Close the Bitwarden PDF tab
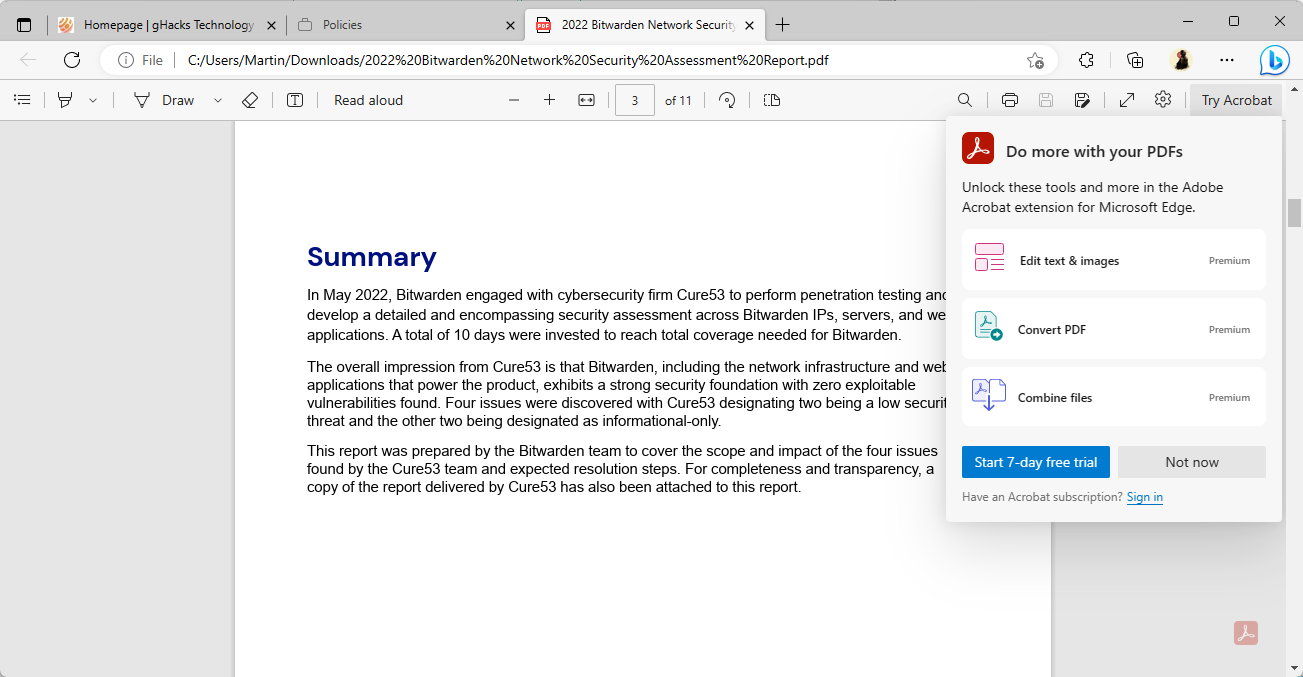This screenshot has width=1303, height=677. click(x=749, y=24)
